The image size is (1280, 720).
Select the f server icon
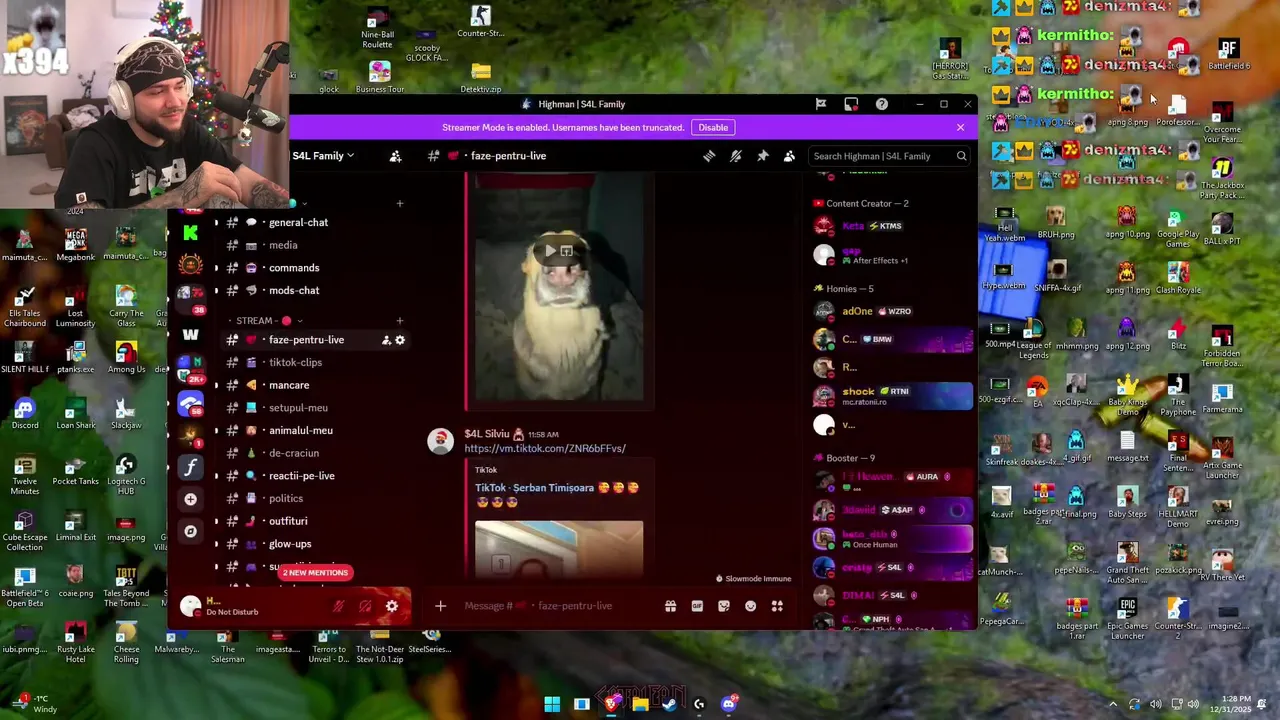click(190, 467)
